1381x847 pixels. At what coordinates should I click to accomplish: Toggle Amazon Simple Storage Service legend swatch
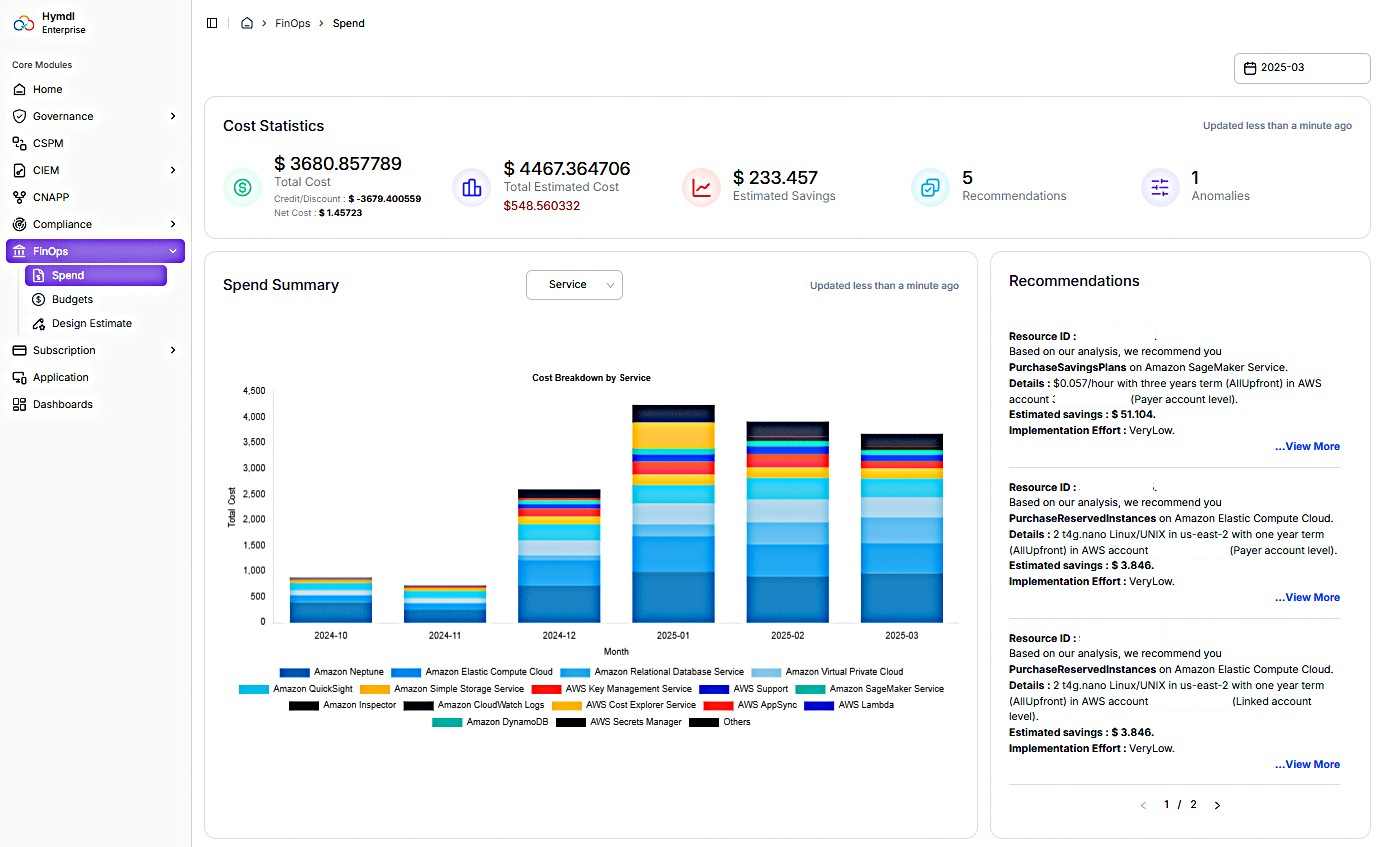coord(374,689)
